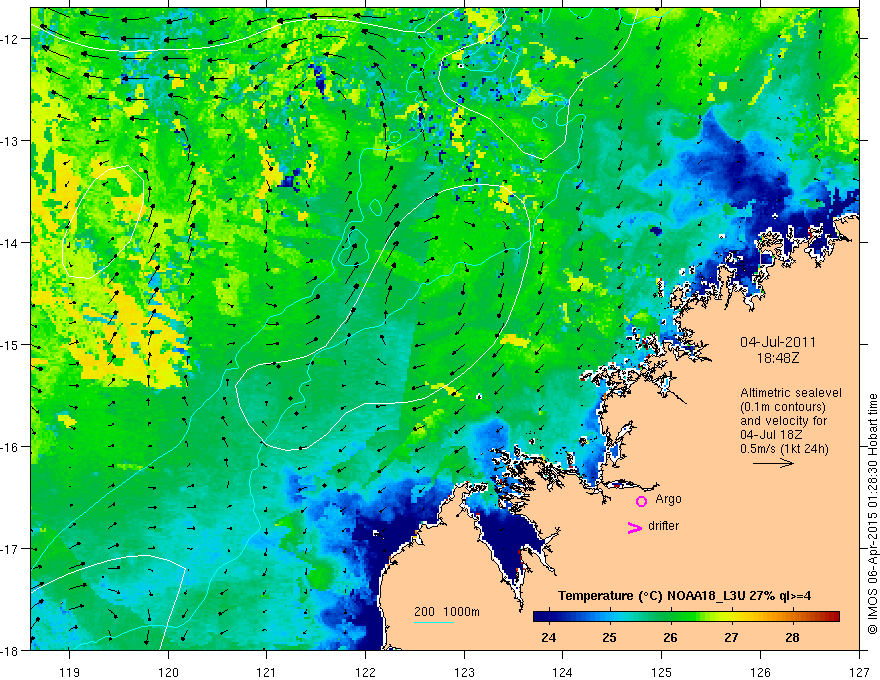Click longitude axis label 121
The height and width of the screenshot is (680, 880).
tap(266, 672)
